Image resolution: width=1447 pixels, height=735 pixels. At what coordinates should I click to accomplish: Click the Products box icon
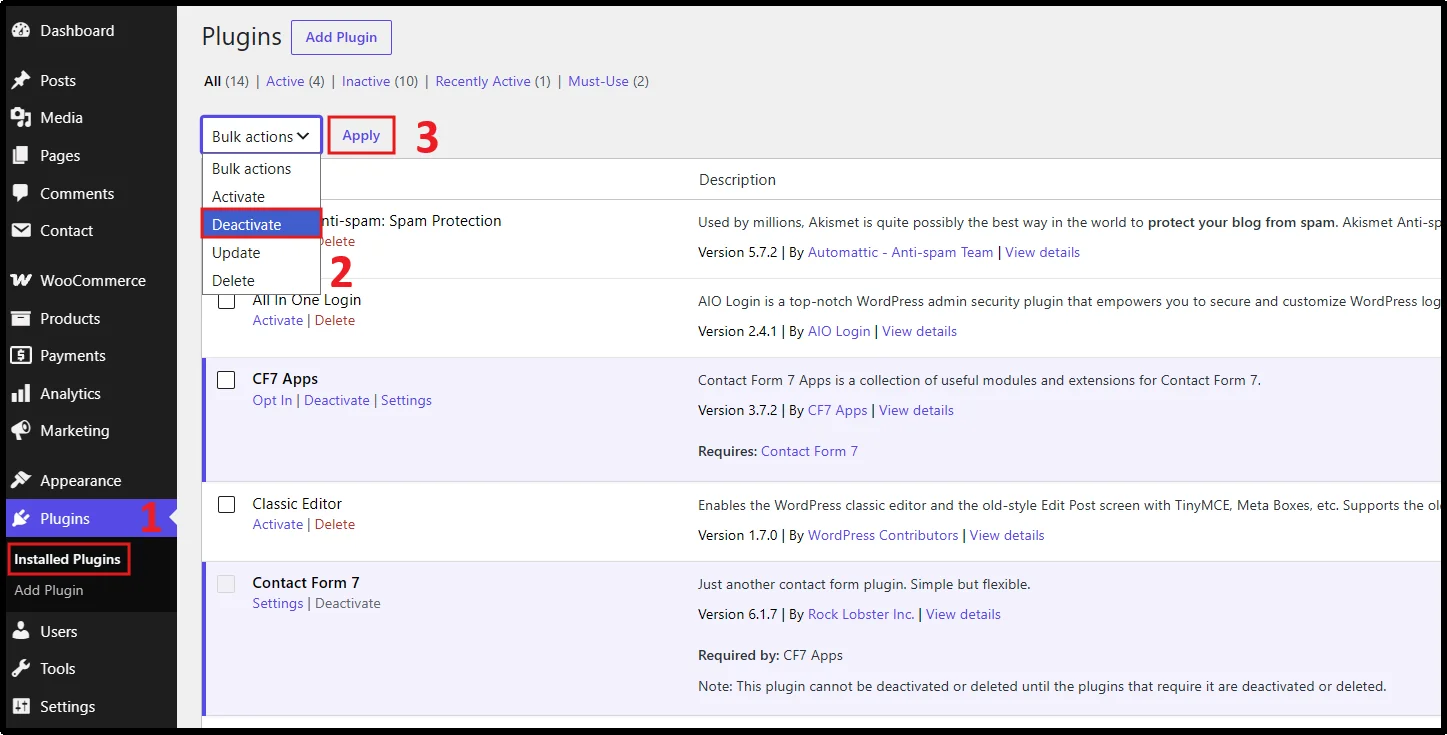[20, 319]
